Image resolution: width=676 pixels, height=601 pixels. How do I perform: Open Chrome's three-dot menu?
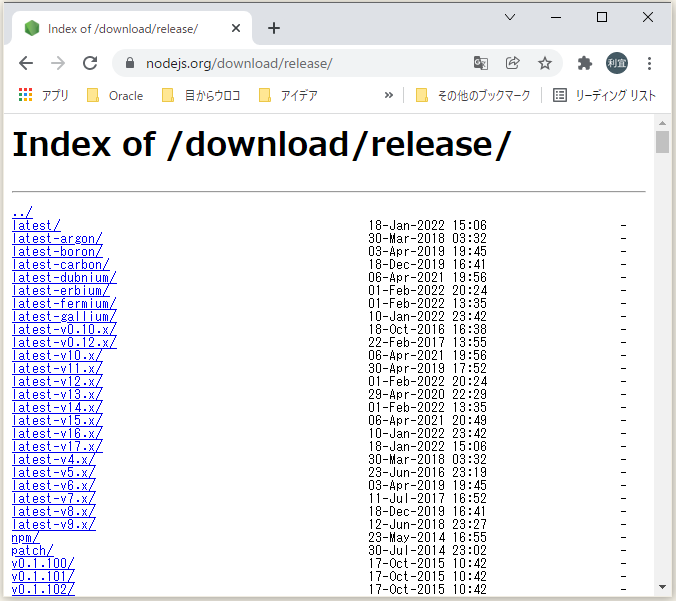(x=649, y=63)
